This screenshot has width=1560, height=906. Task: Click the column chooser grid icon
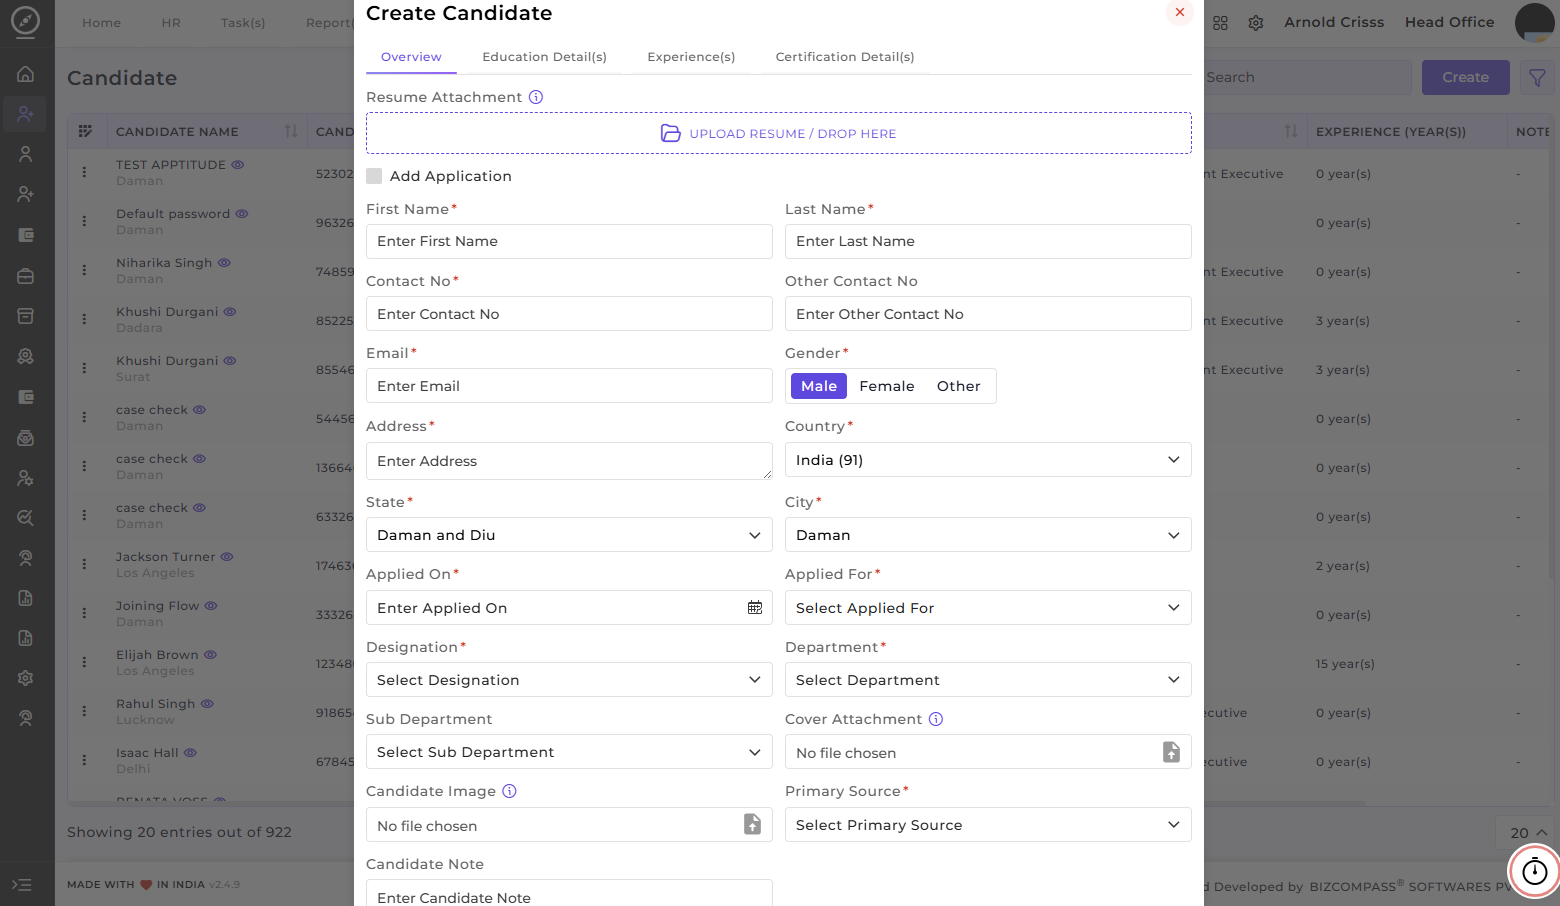[x=85, y=131]
